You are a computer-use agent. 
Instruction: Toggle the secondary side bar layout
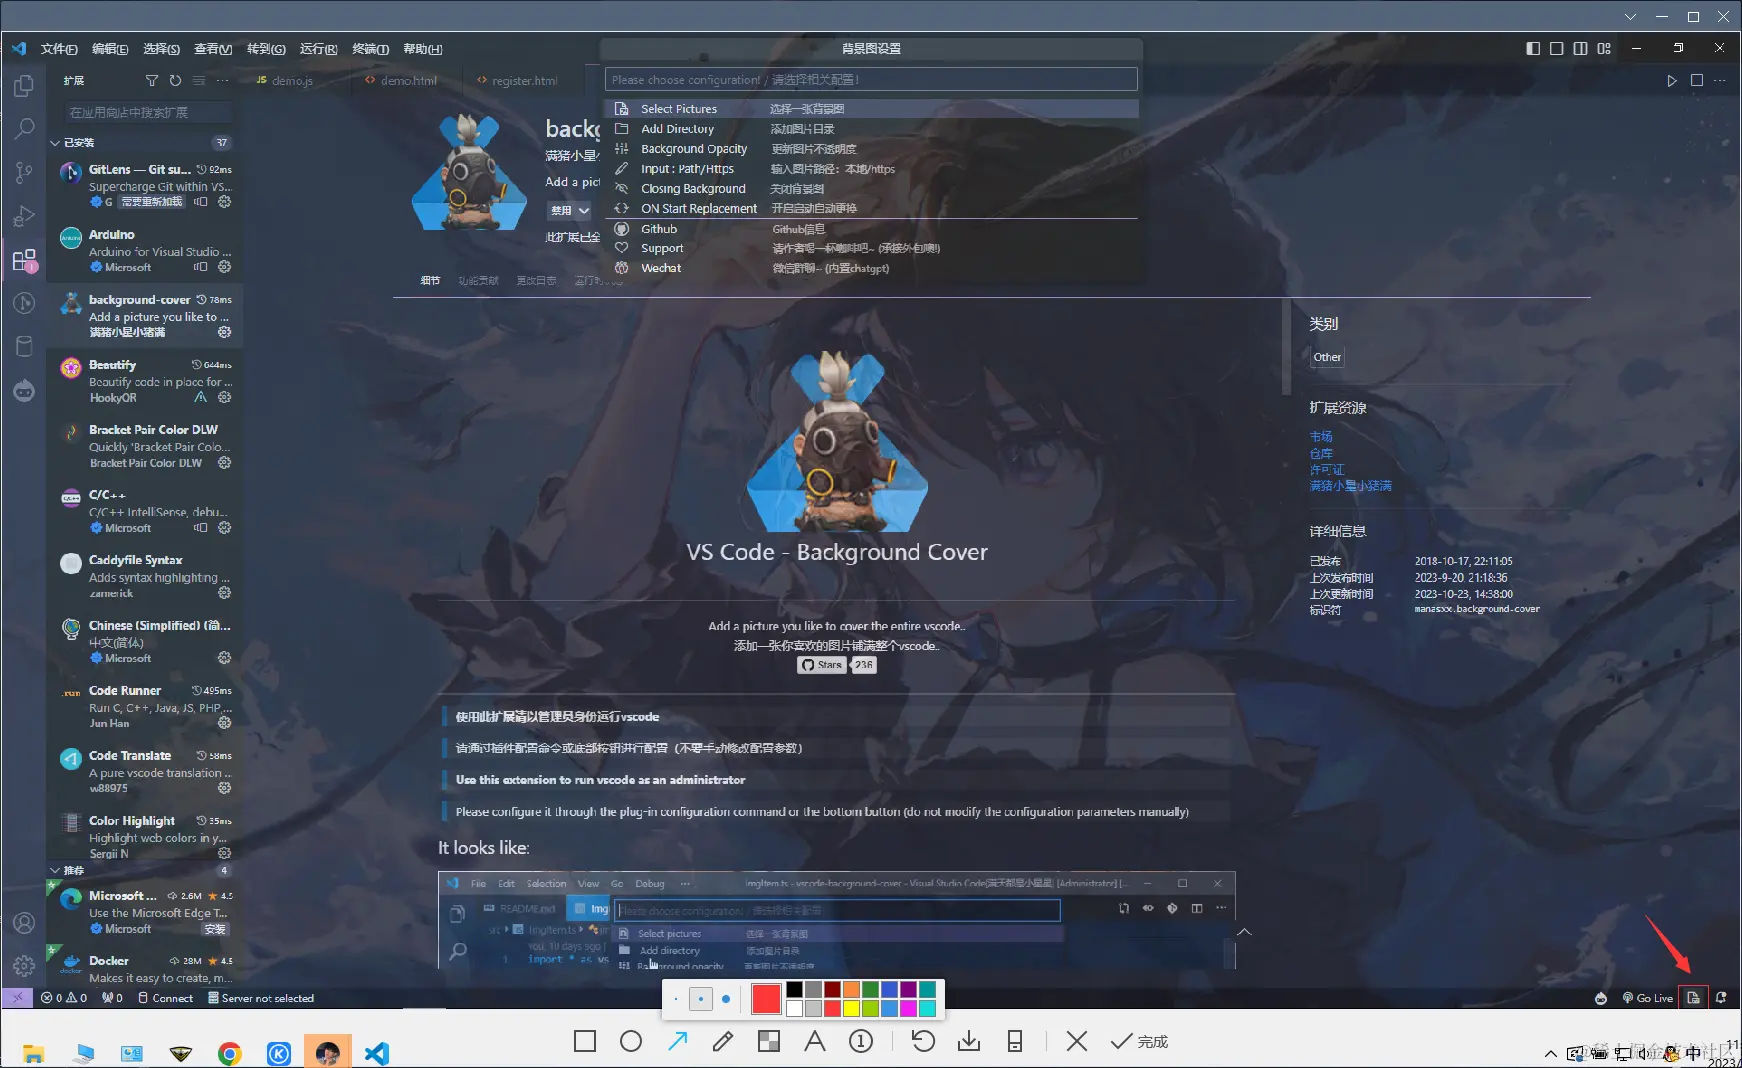[x=1581, y=48]
